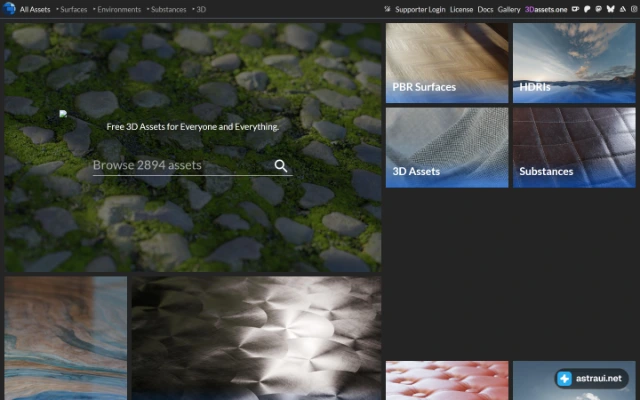
Task: Open the HDRIs tile
Action: point(574,63)
